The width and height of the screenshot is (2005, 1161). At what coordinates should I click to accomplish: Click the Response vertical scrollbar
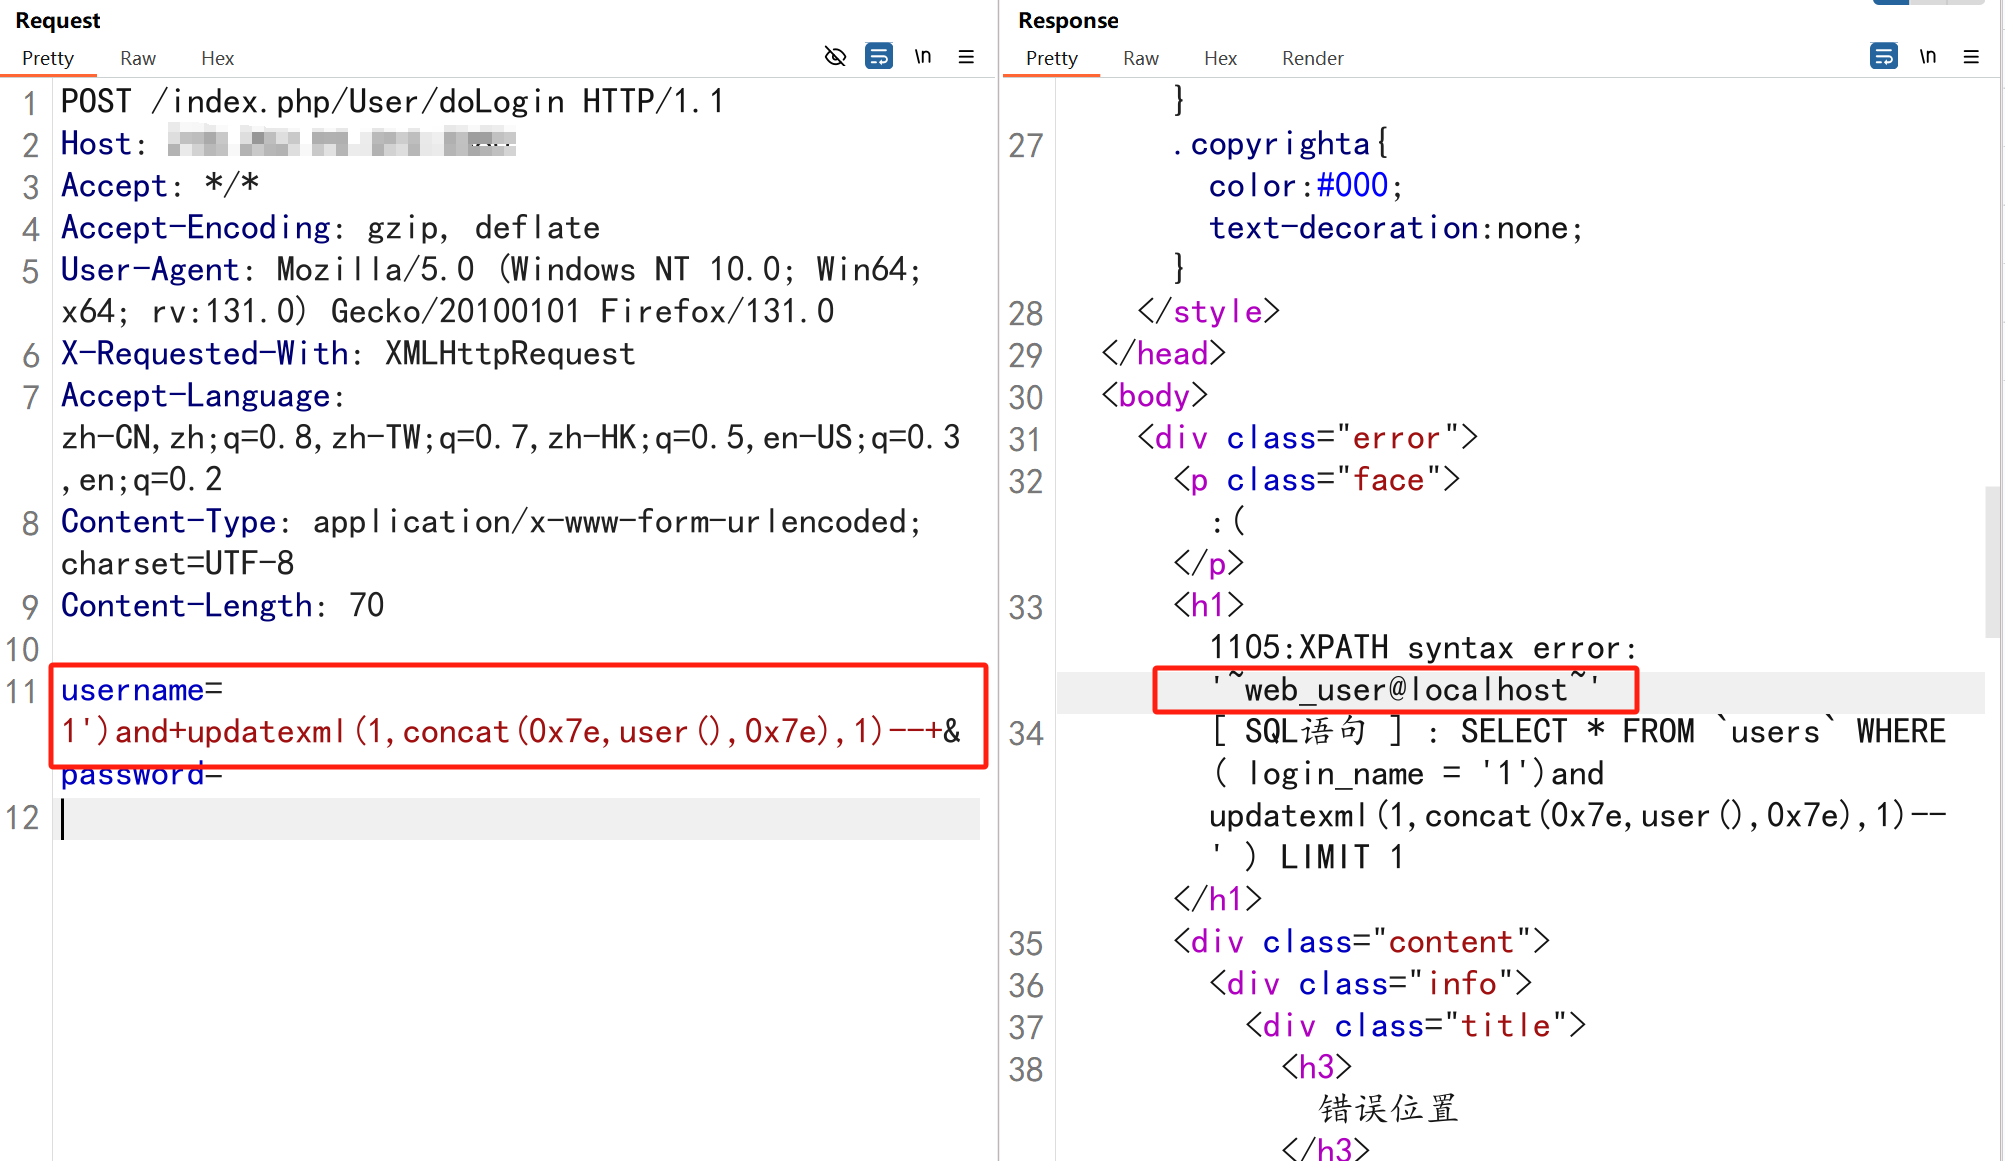tap(1993, 562)
